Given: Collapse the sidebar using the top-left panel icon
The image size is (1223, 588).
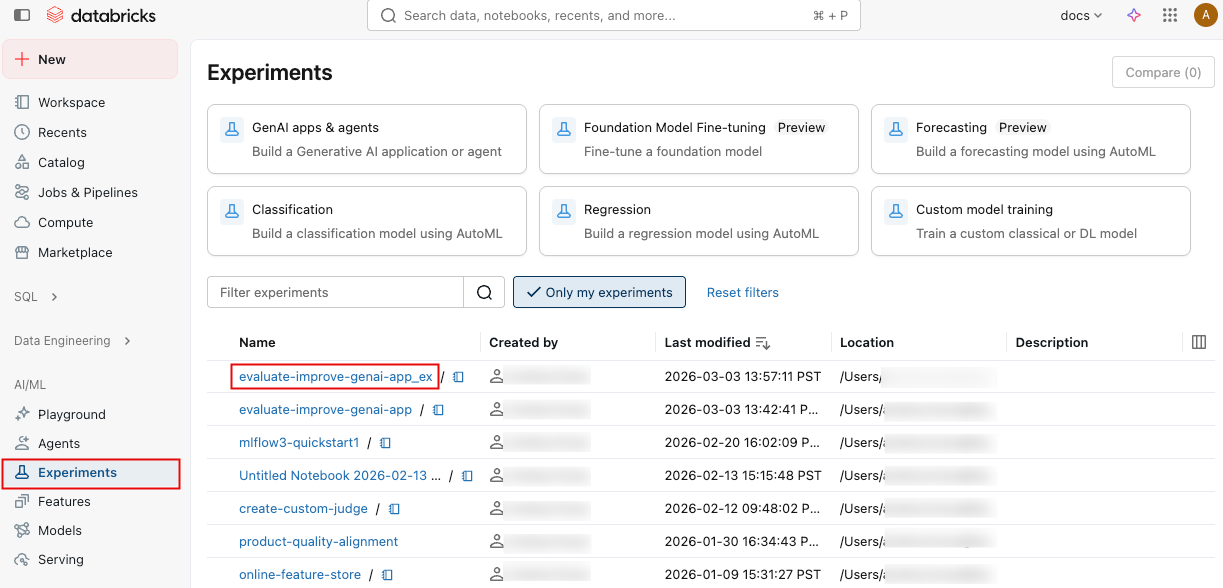Looking at the screenshot, I should point(21,16).
